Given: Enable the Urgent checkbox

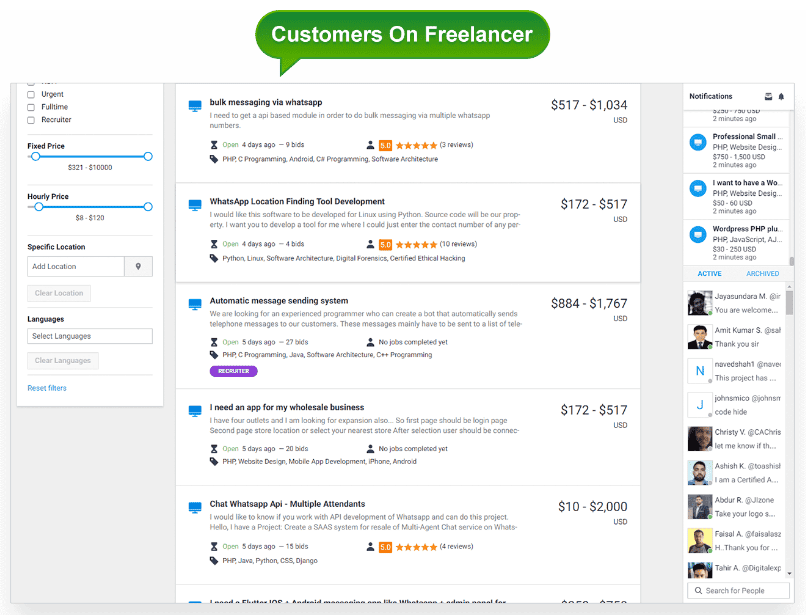Looking at the screenshot, I should pyautogui.click(x=31, y=94).
